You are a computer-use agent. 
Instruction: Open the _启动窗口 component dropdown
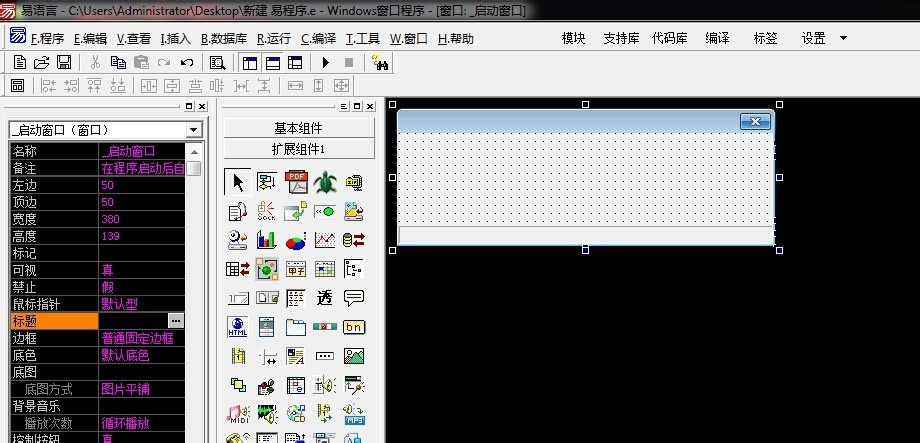tap(193, 130)
